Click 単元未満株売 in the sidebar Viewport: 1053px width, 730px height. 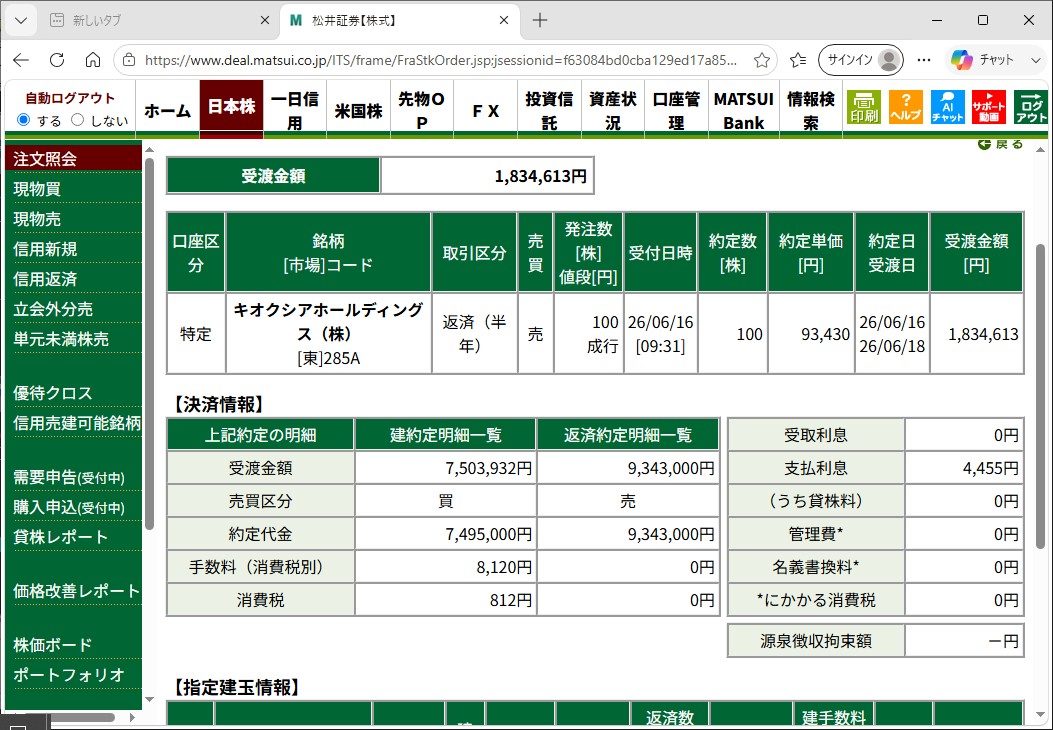[x=61, y=339]
